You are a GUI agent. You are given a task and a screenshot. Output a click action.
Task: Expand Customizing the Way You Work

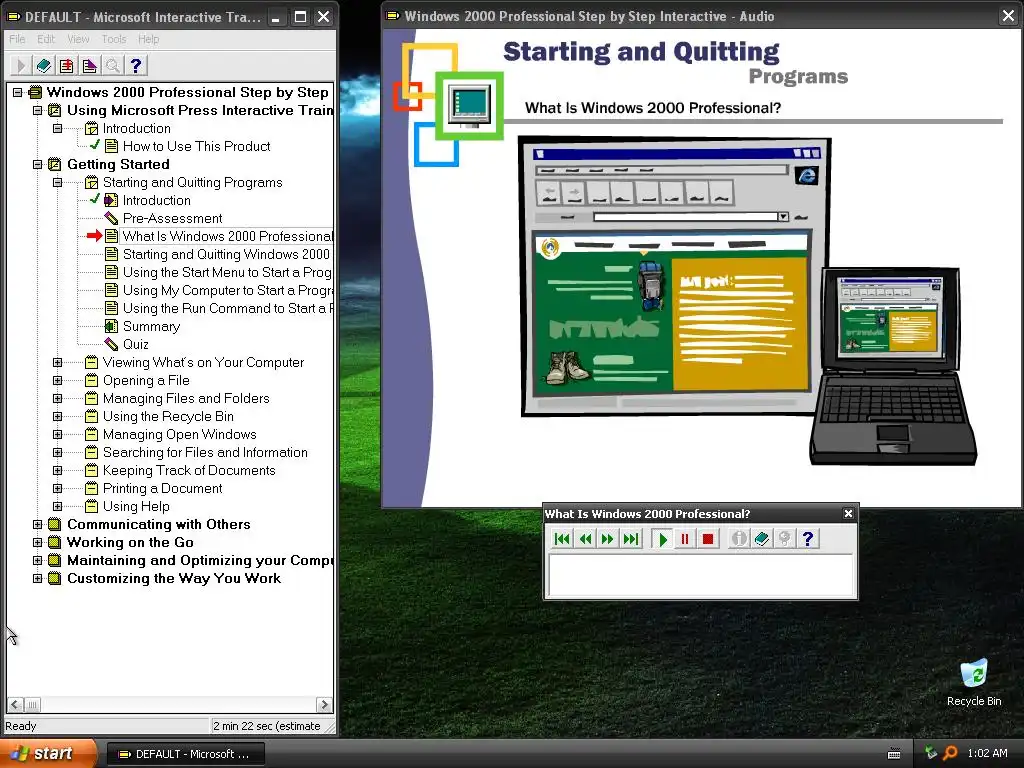tap(37, 578)
